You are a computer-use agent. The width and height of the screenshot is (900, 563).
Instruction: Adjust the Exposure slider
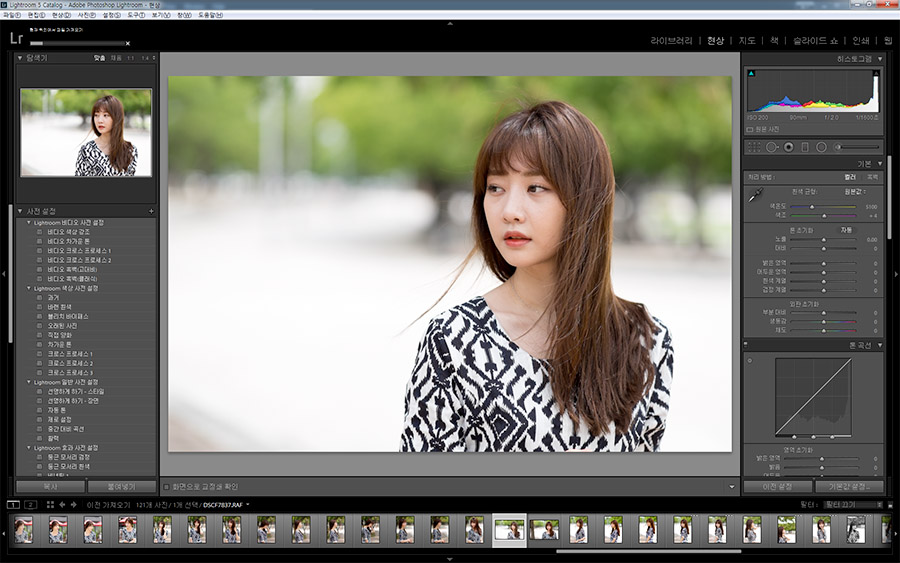pos(823,239)
